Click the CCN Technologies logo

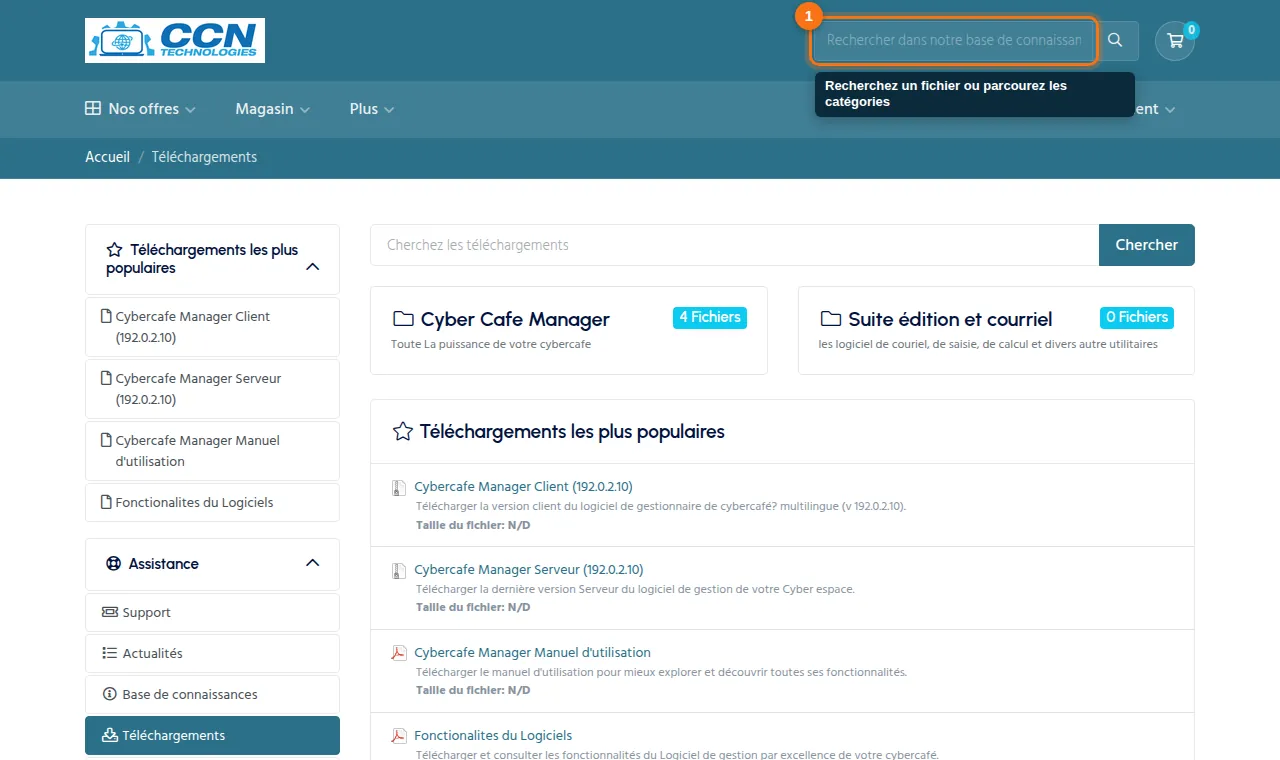pos(175,41)
